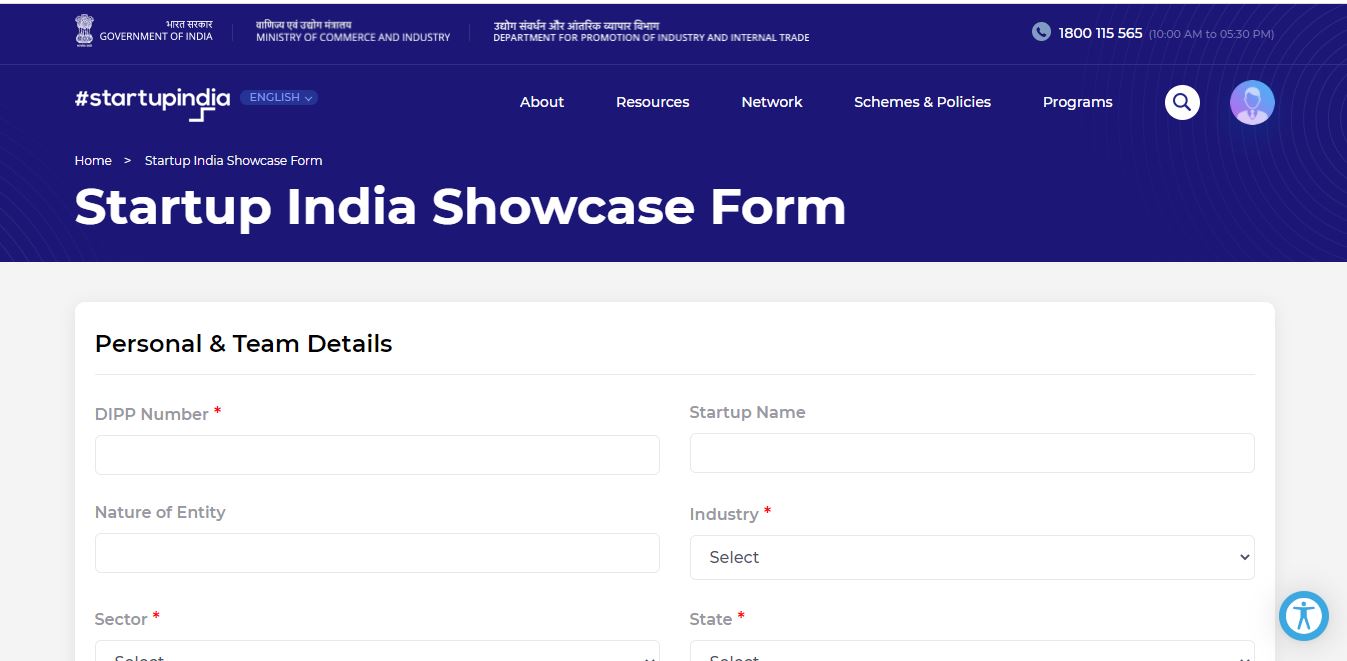Click inside the Startup Name field
This screenshot has width=1347, height=661.
pyautogui.click(x=971, y=453)
